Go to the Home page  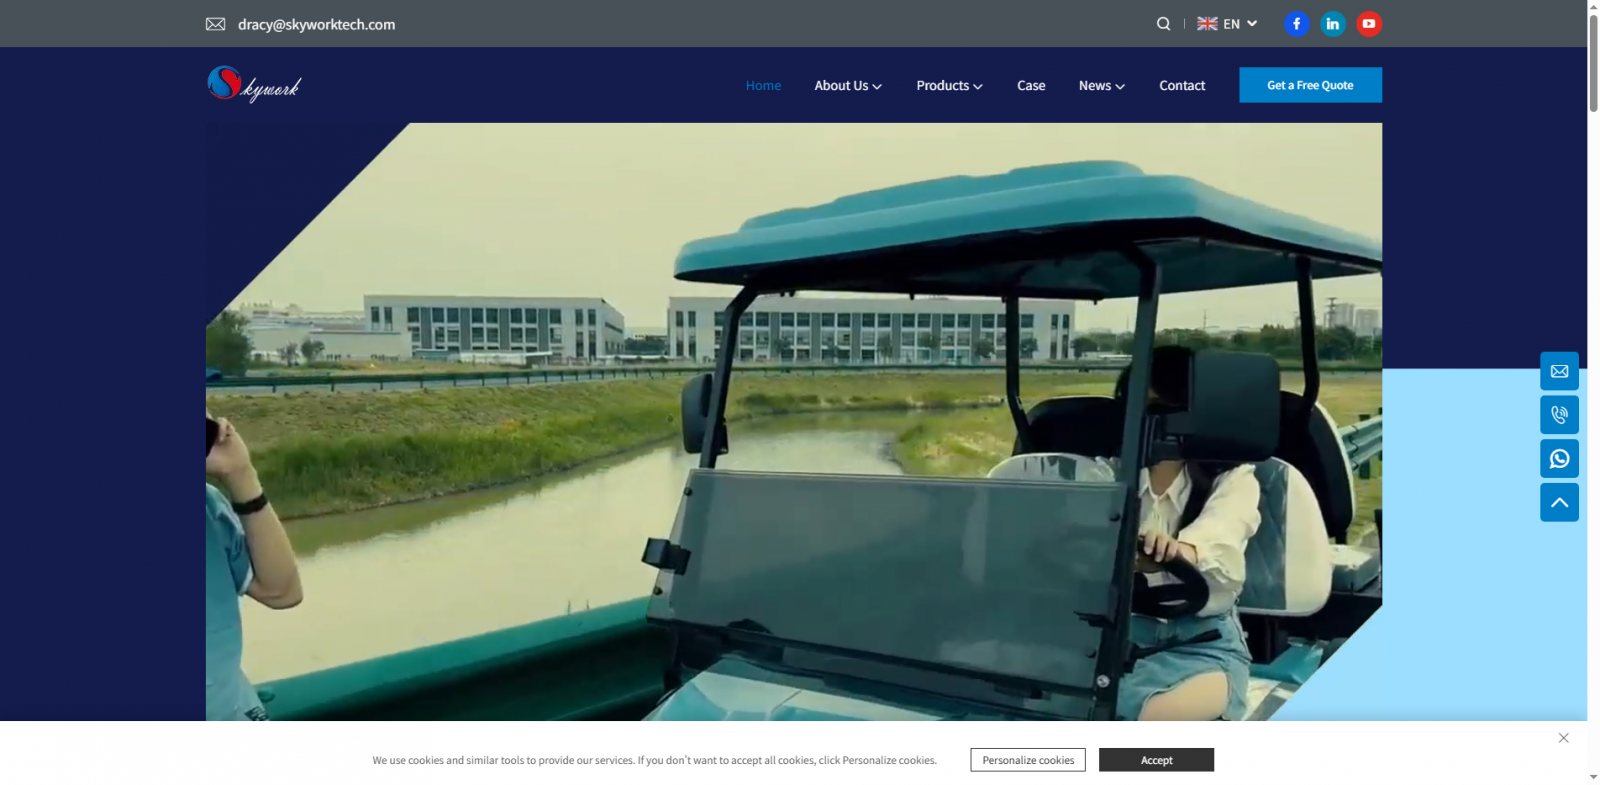tap(763, 86)
